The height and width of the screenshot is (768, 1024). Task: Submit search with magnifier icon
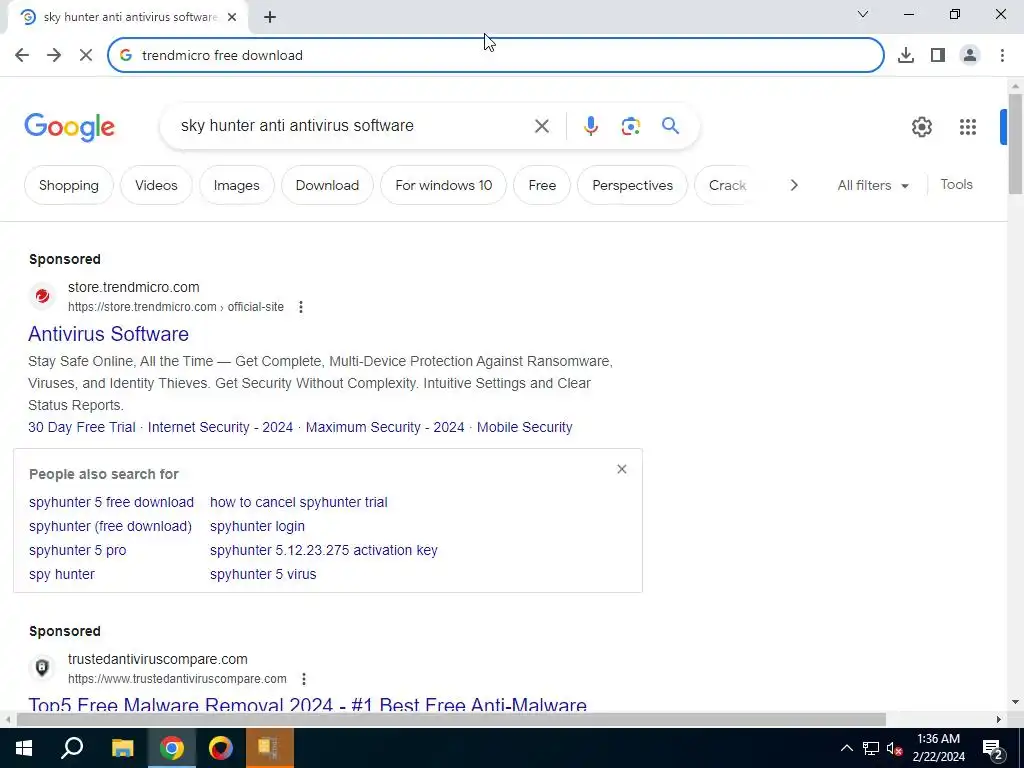click(x=670, y=126)
